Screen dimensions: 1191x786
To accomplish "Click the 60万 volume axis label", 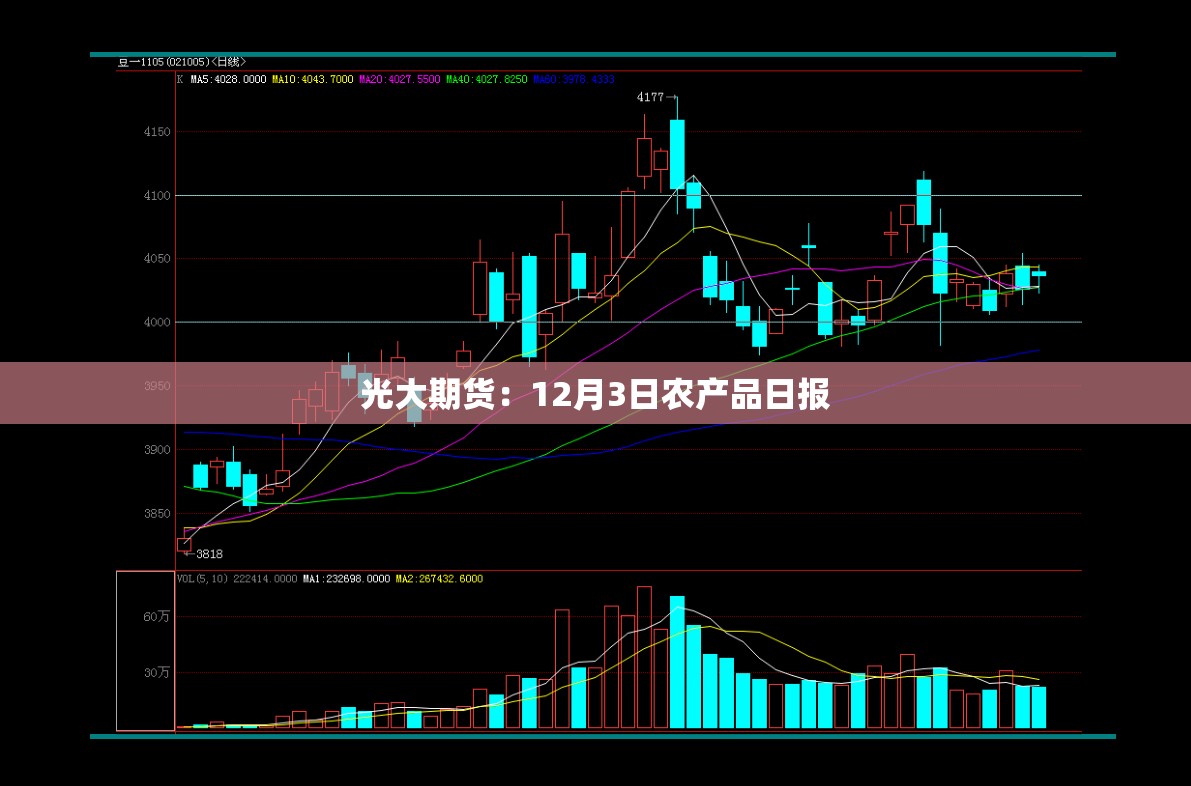I will (x=156, y=617).
